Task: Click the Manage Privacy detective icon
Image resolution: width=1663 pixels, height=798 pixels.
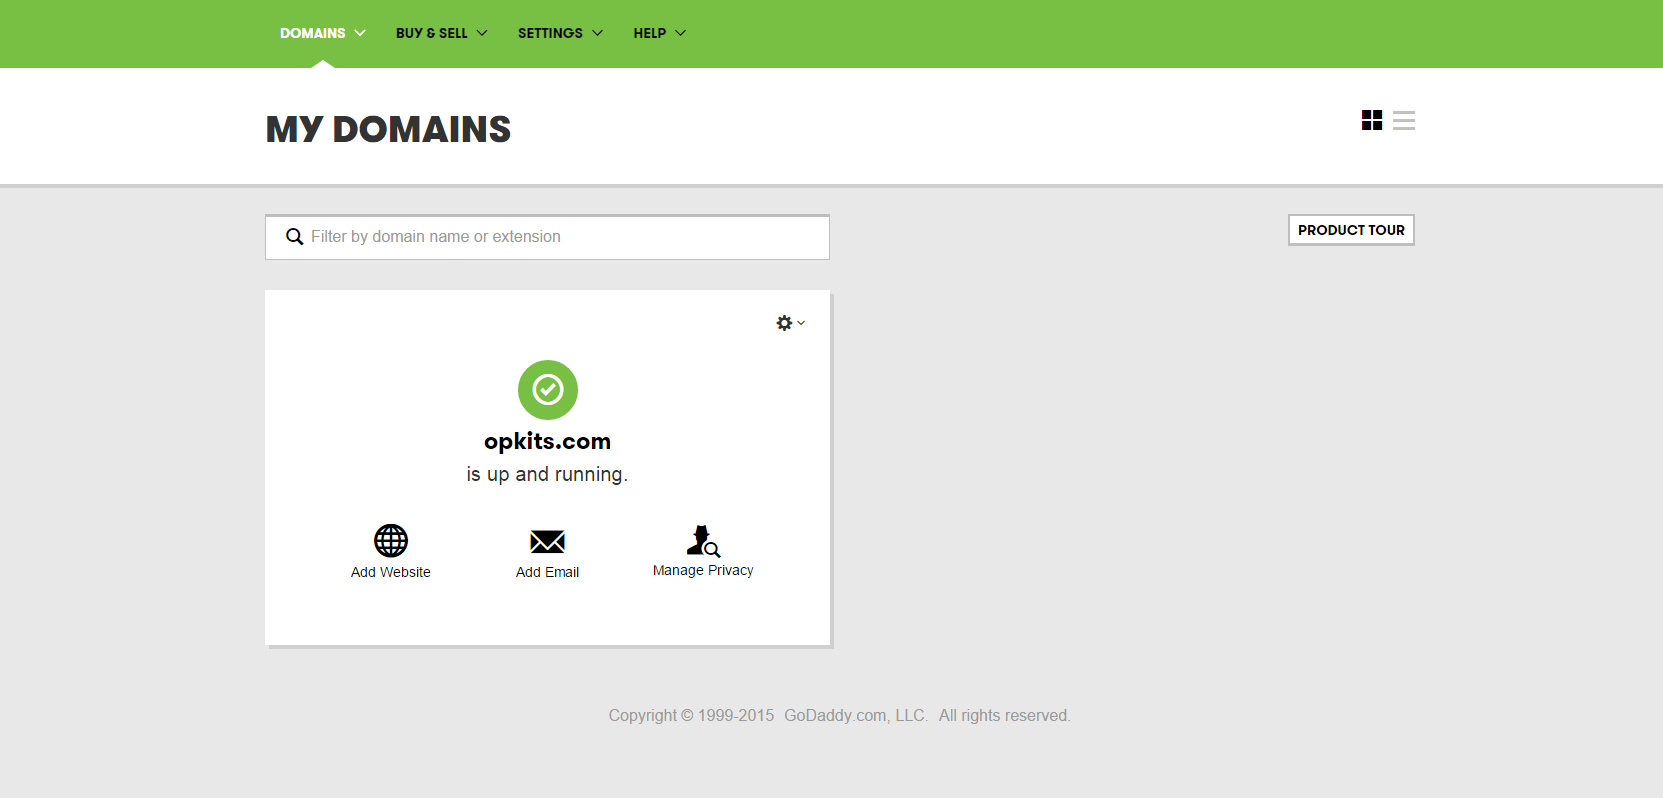Action: [703, 541]
